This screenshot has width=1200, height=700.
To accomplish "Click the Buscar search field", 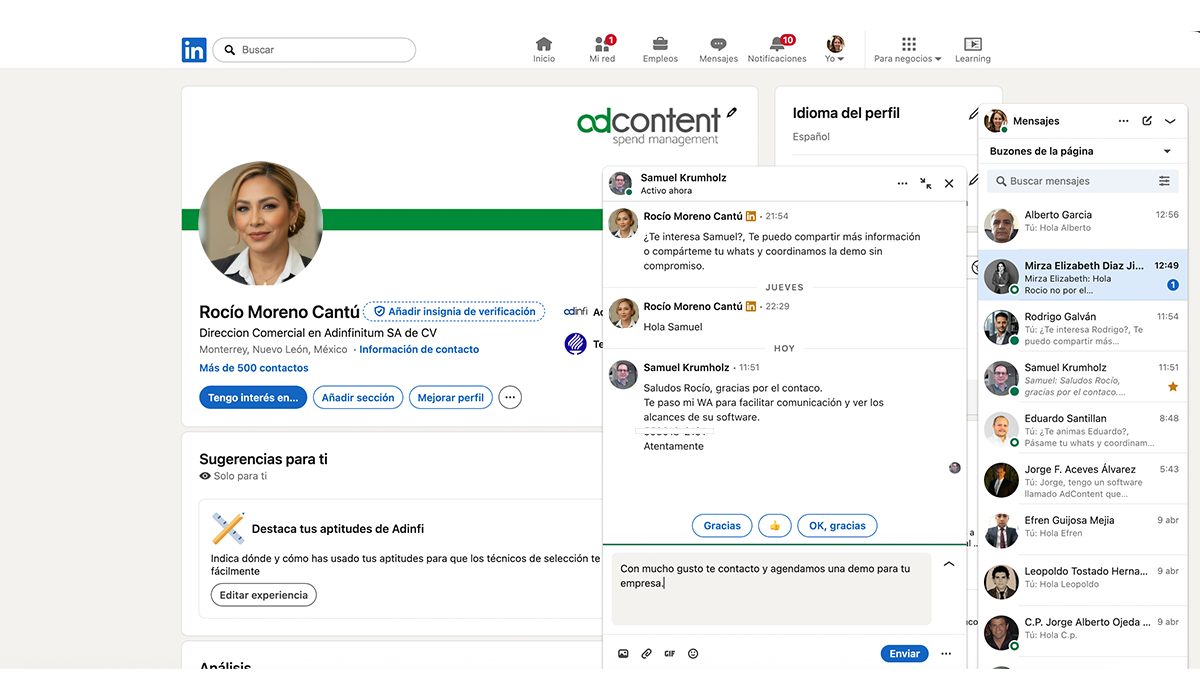I will click(314, 50).
